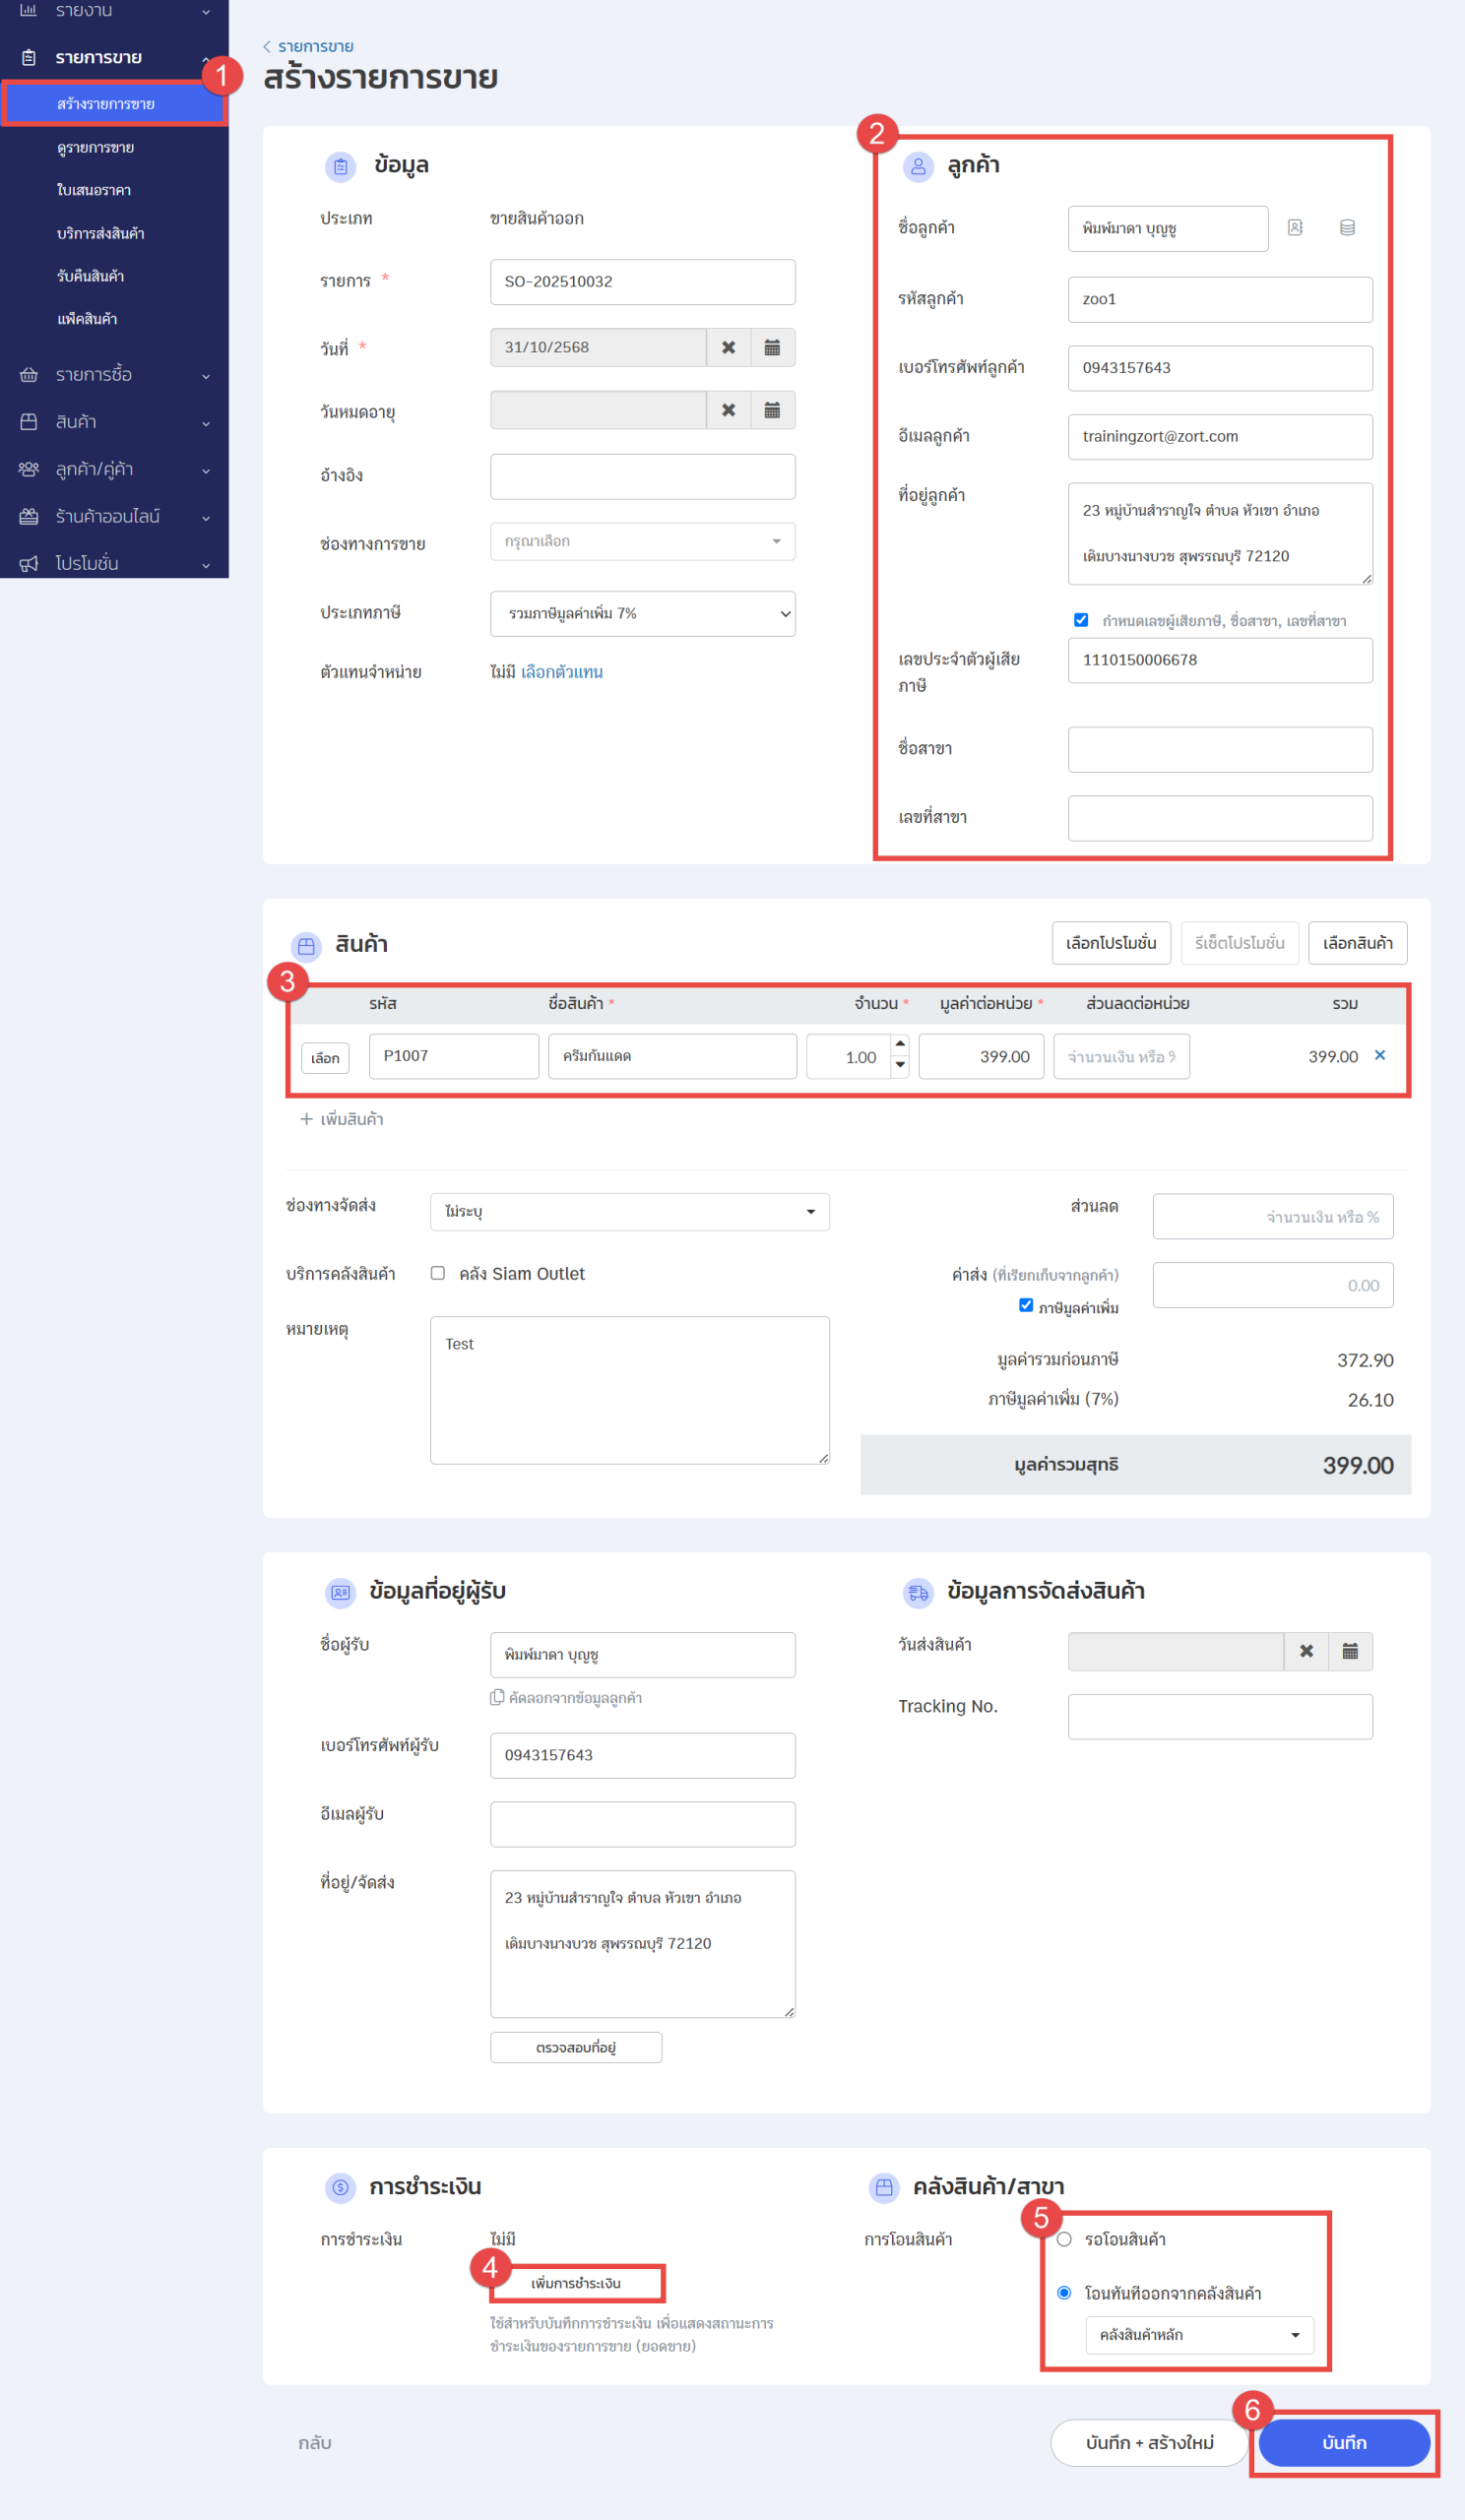The height and width of the screenshot is (2520, 1465).
Task: Go to ใบเสนอราคา in the sidebar
Action: click(x=93, y=190)
